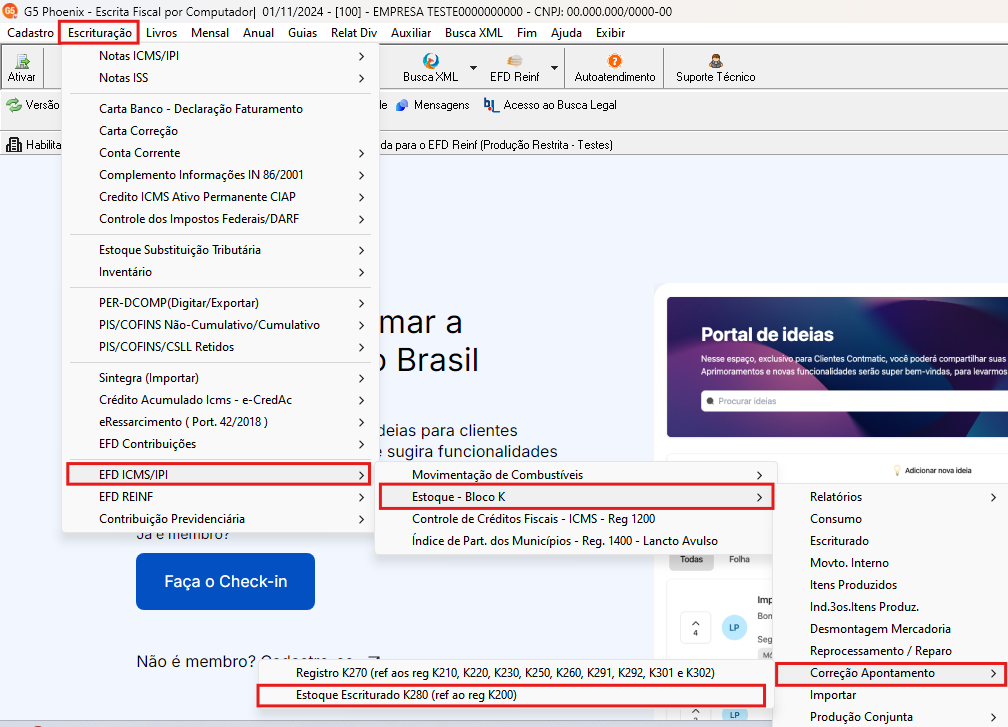Image resolution: width=1008 pixels, height=727 pixels.
Task: Select EFD ICMS/IPI menu entry
Action: [x=219, y=475]
